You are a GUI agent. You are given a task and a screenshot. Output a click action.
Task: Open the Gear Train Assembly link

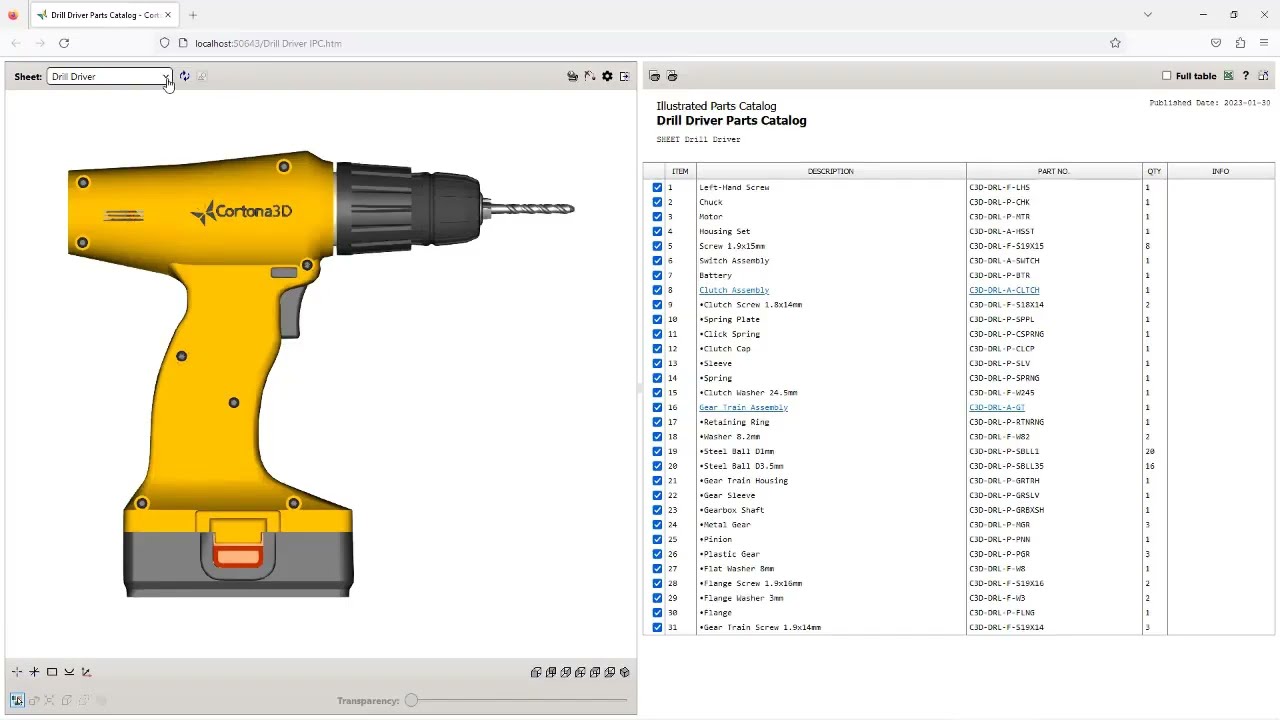pyautogui.click(x=743, y=407)
